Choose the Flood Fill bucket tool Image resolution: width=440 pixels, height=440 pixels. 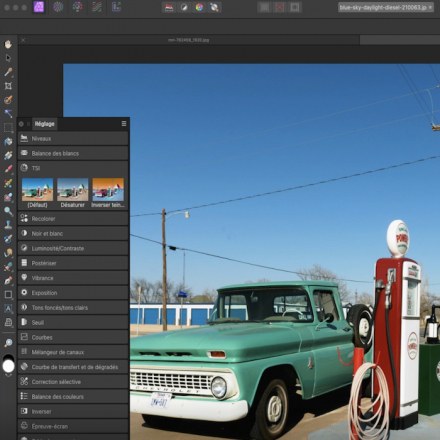[8, 141]
